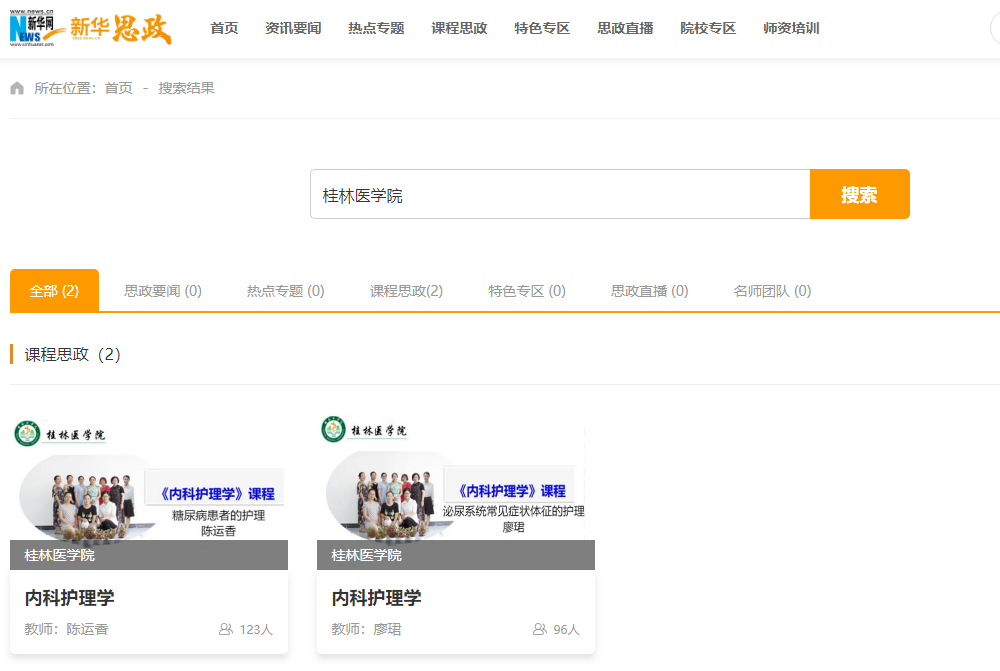Click viewer count icon on 陈运香 course
The width and height of the screenshot is (1000, 671).
(226, 629)
